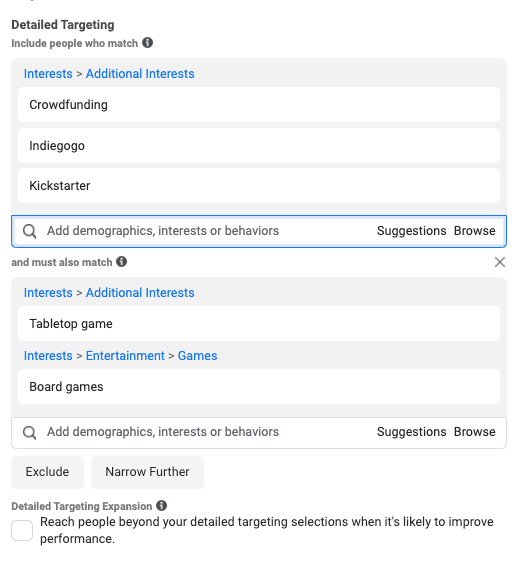Select the Crowdfunding interest row
Screen dimensions: 519x562
(x=259, y=105)
